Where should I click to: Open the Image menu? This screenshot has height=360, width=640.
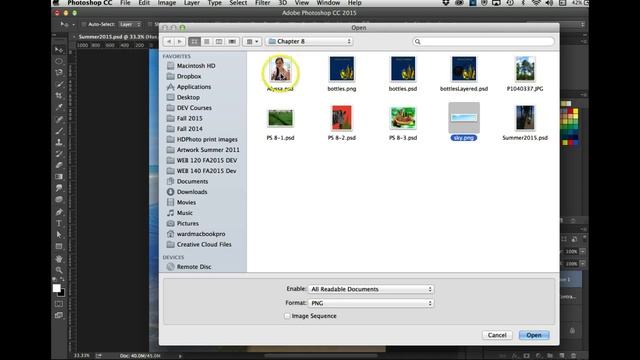click(x=167, y=3)
